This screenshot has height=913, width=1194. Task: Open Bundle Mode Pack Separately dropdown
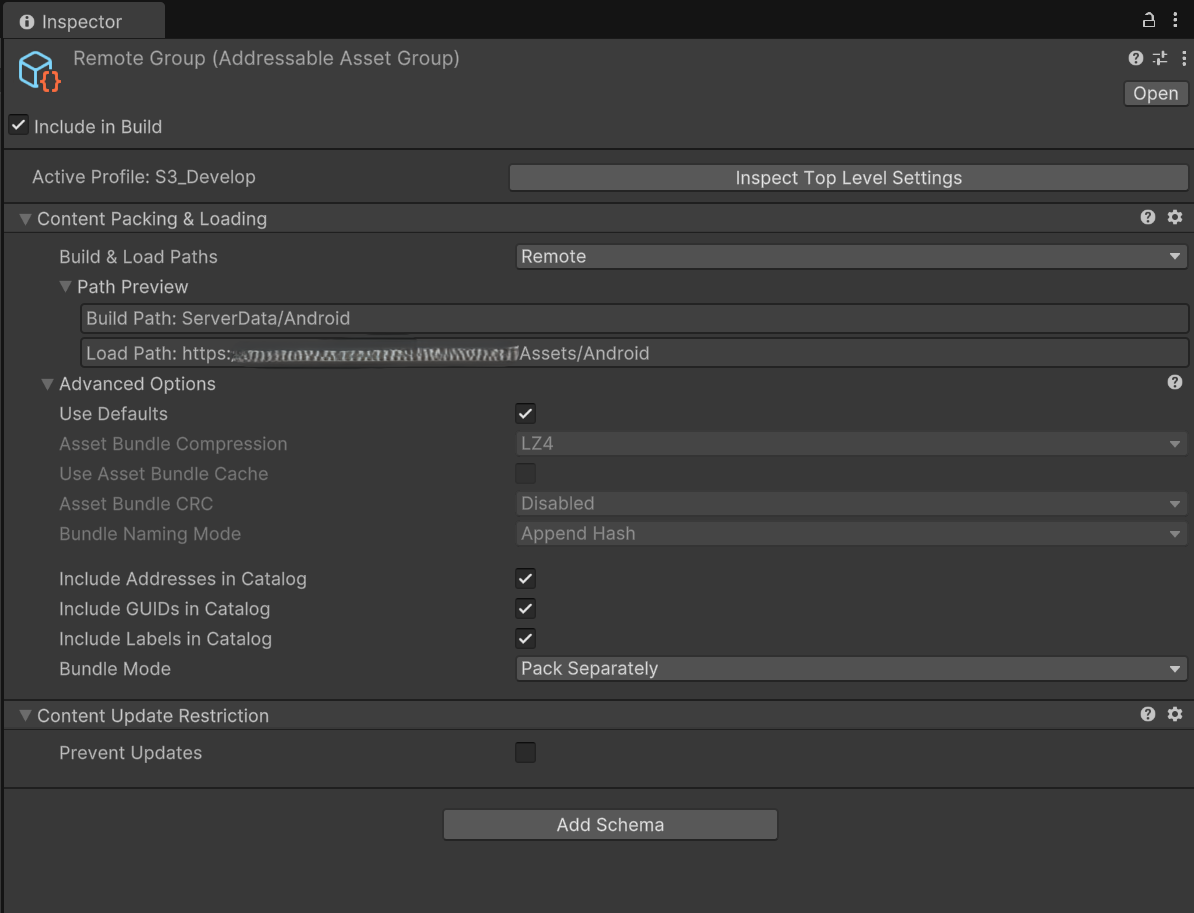851,669
